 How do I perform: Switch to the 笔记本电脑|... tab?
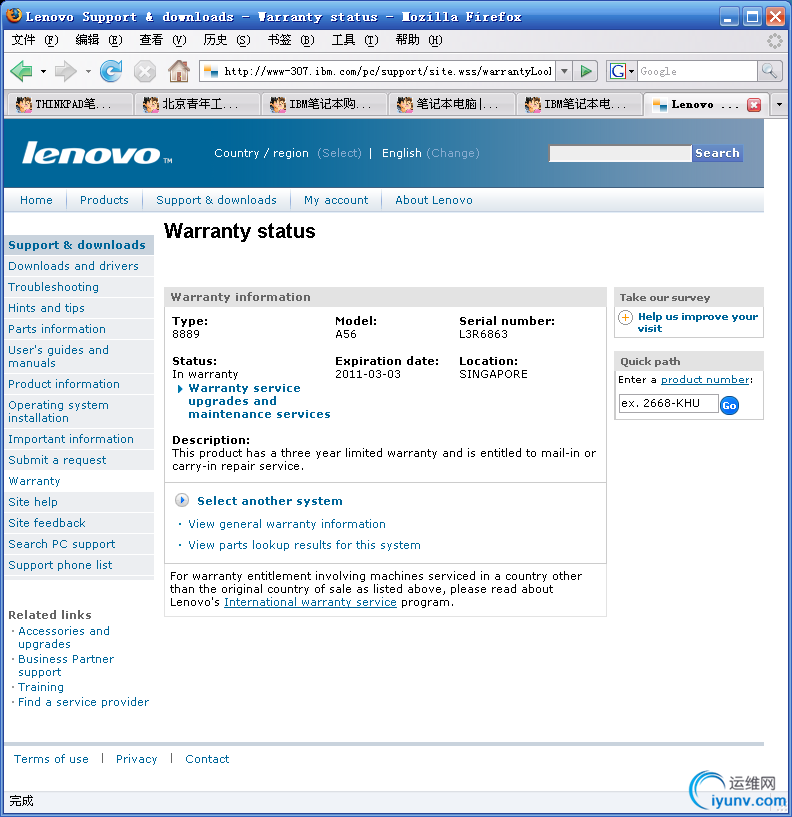coord(451,104)
